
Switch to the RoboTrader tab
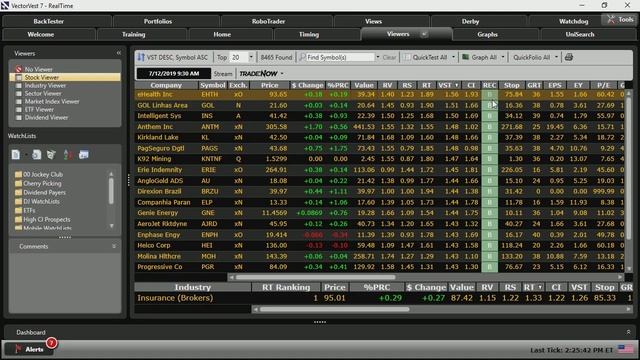(x=269, y=21)
